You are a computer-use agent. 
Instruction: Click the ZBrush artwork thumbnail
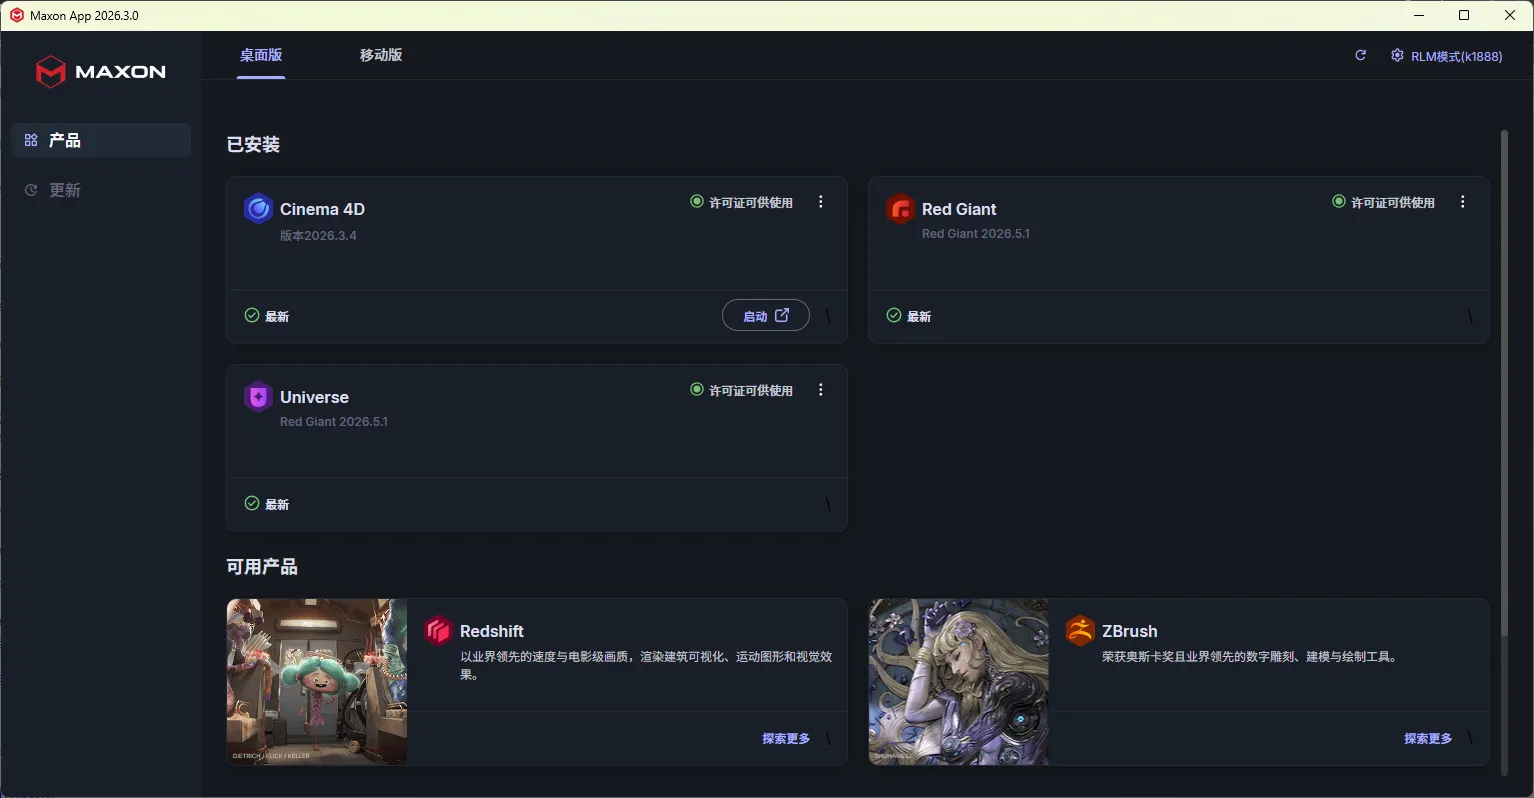[959, 682]
